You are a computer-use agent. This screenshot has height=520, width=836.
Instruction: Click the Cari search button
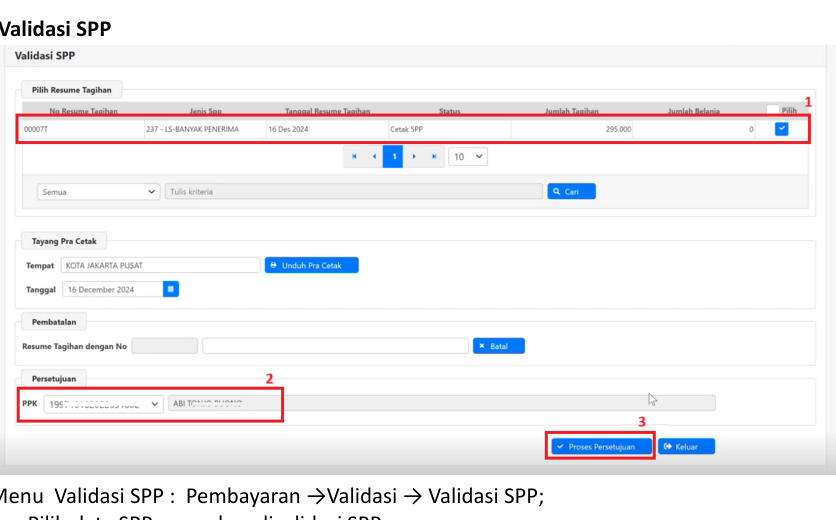[x=571, y=191]
